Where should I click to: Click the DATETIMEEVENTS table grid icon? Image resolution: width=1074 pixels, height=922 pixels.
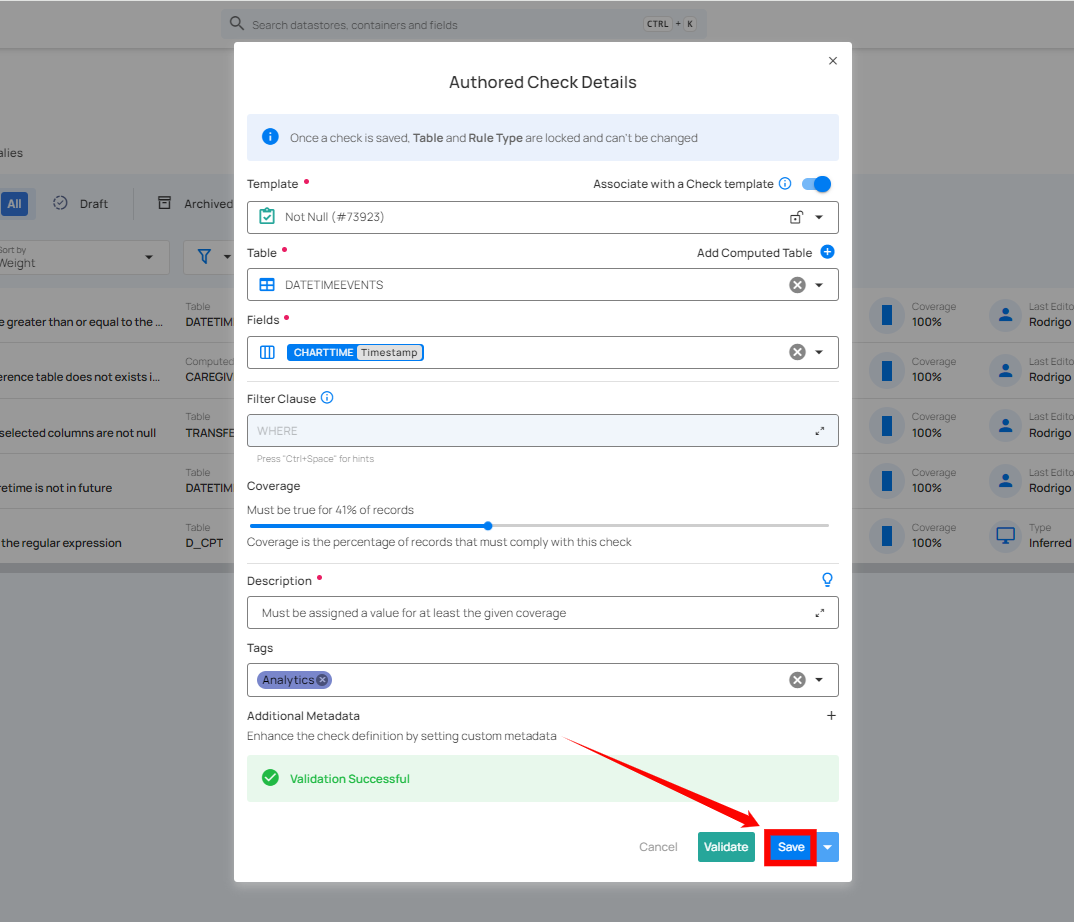pos(267,285)
